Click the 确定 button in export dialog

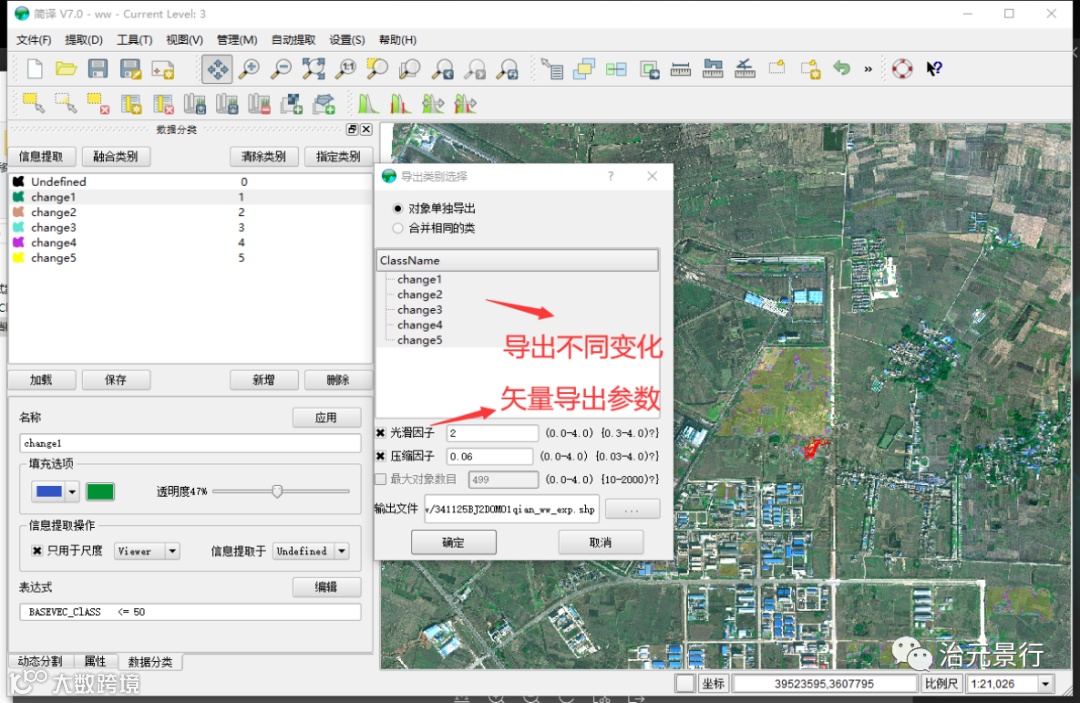pos(453,542)
